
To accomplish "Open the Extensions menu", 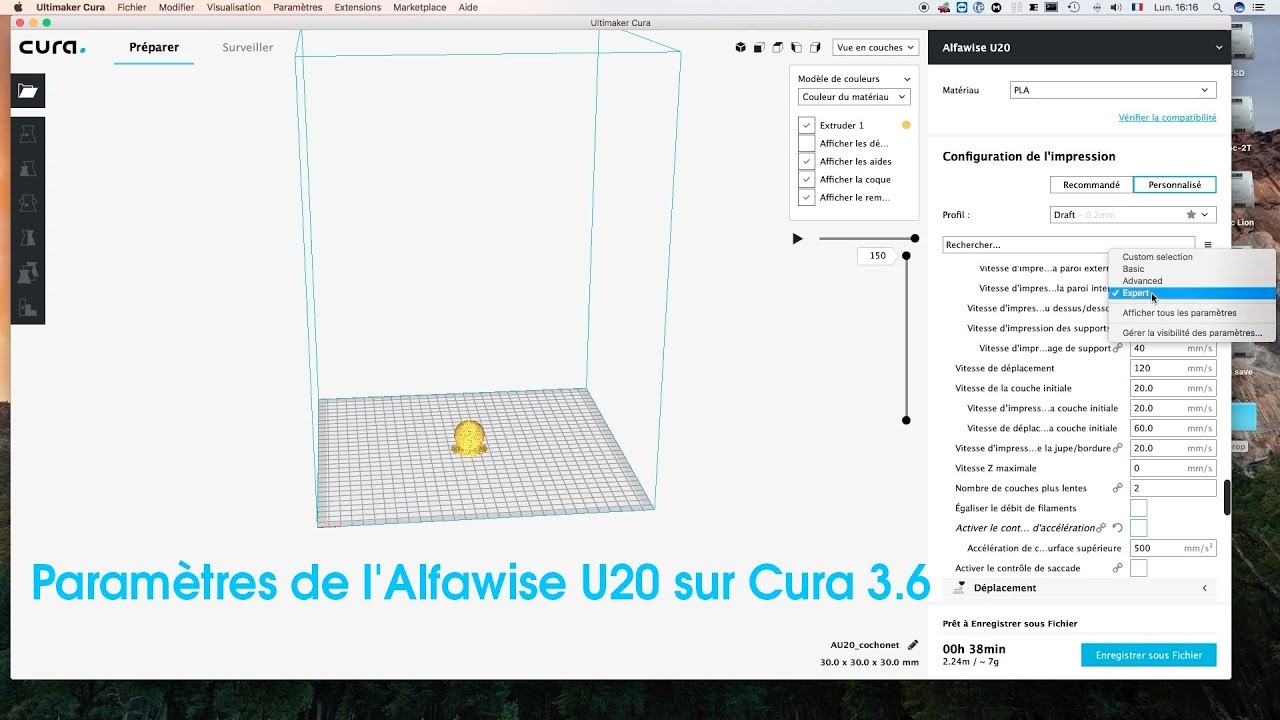I will pos(357,7).
